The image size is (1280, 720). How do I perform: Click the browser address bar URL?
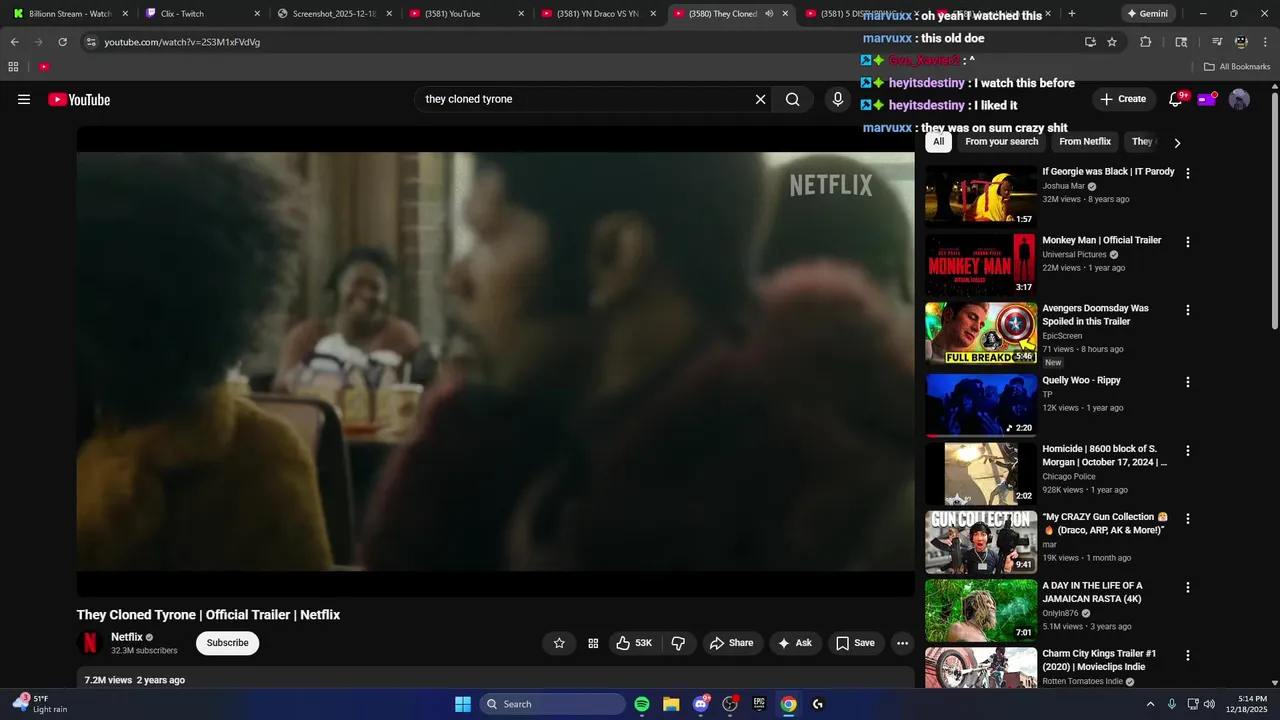[182, 42]
